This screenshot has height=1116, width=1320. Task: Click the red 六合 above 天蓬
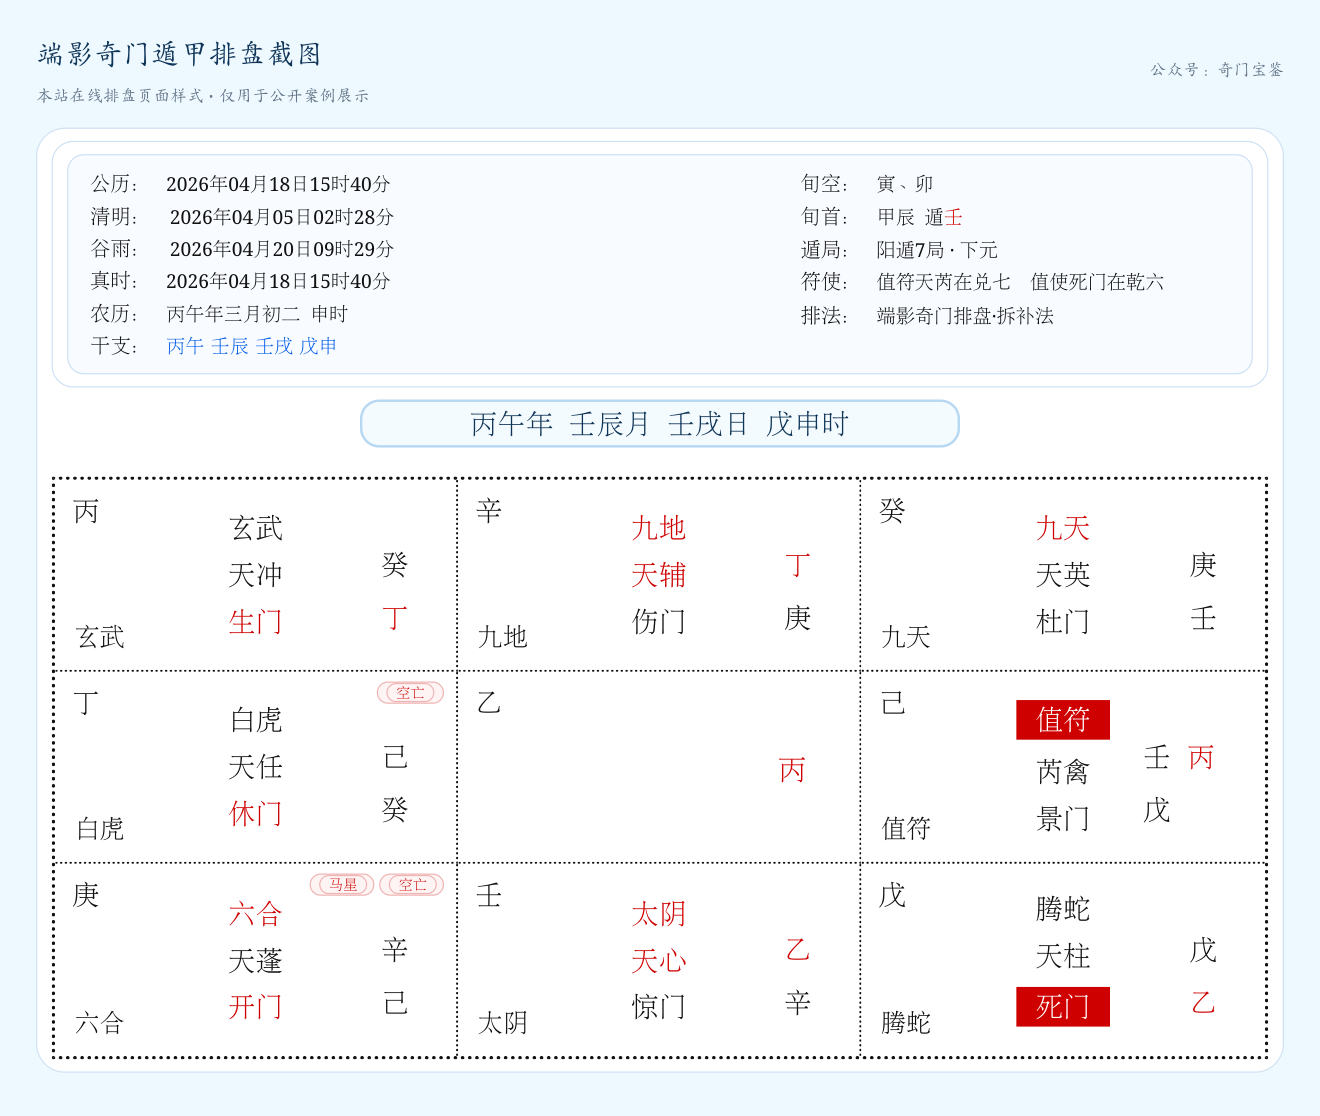point(256,914)
